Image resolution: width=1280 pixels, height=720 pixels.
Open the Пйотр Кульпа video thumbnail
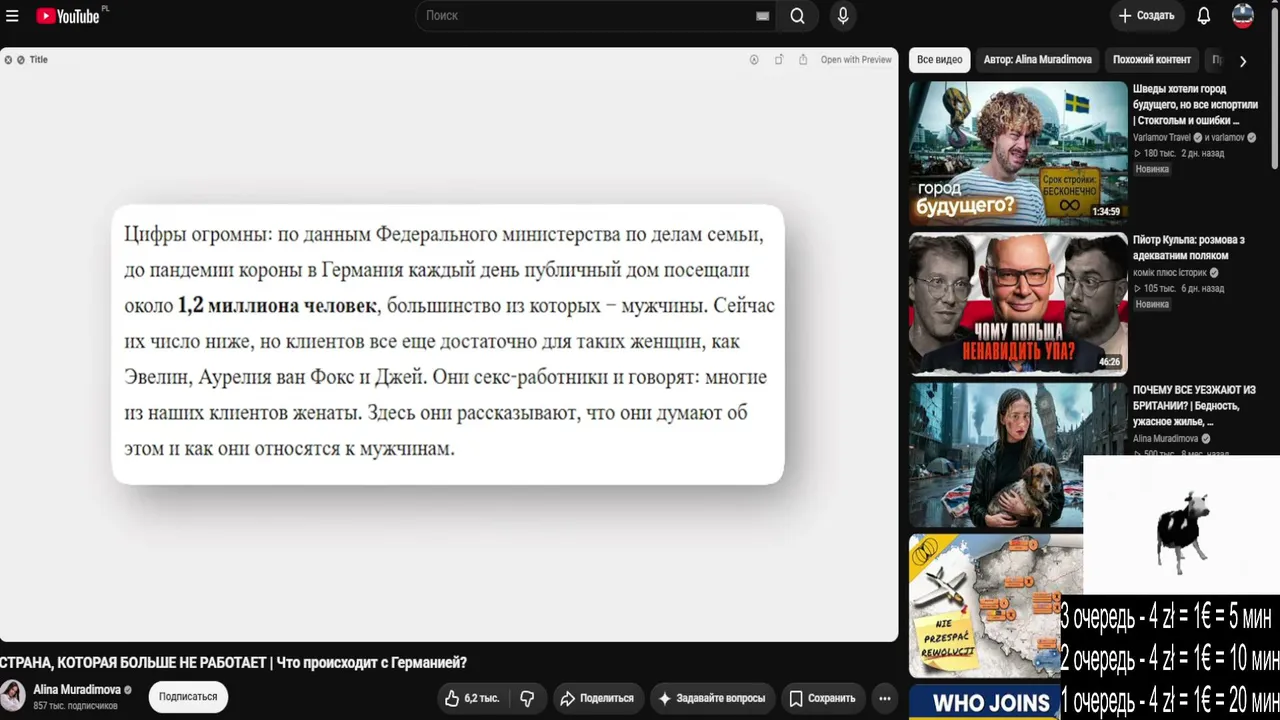click(1018, 304)
